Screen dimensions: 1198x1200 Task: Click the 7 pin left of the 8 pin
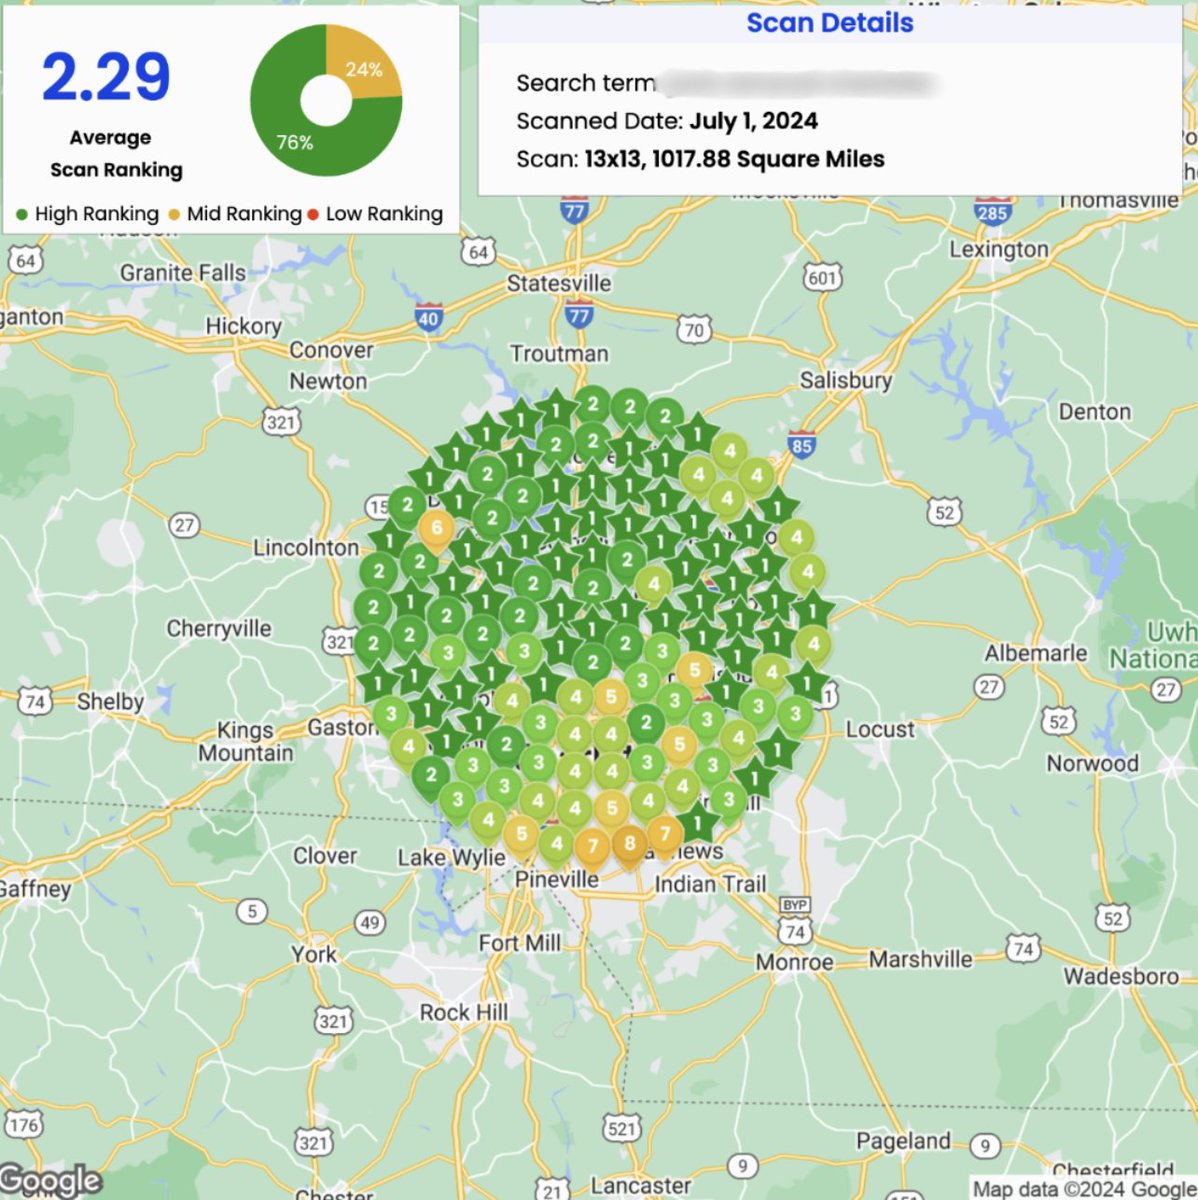point(593,848)
